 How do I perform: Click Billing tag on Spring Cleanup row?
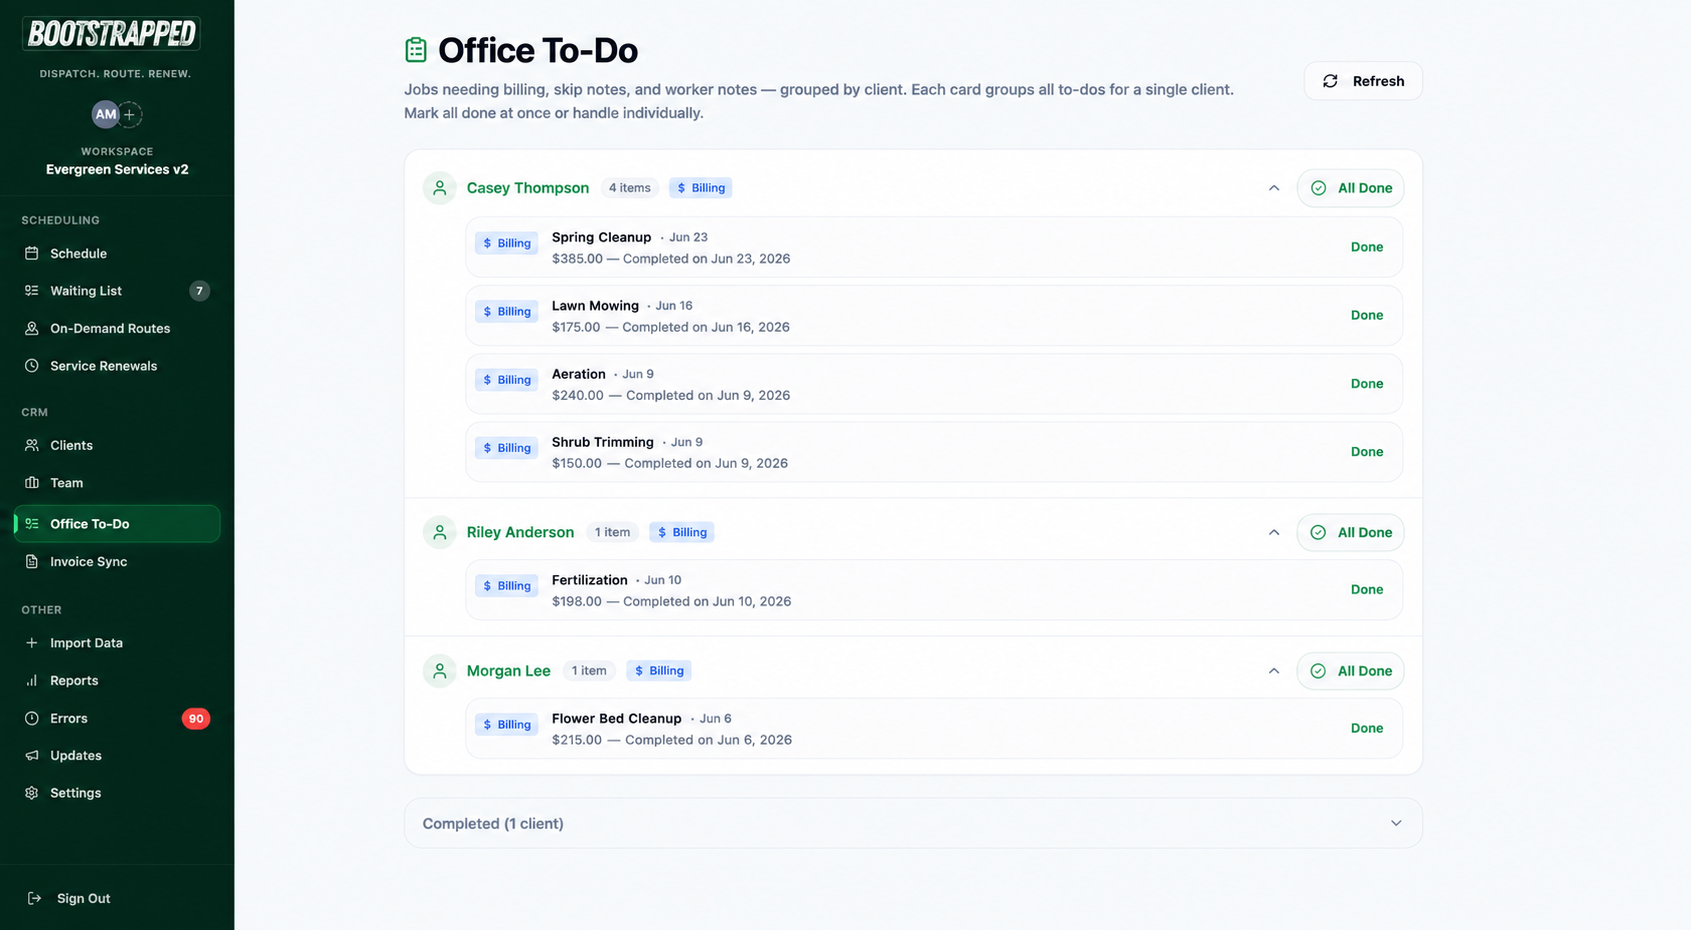tap(507, 243)
